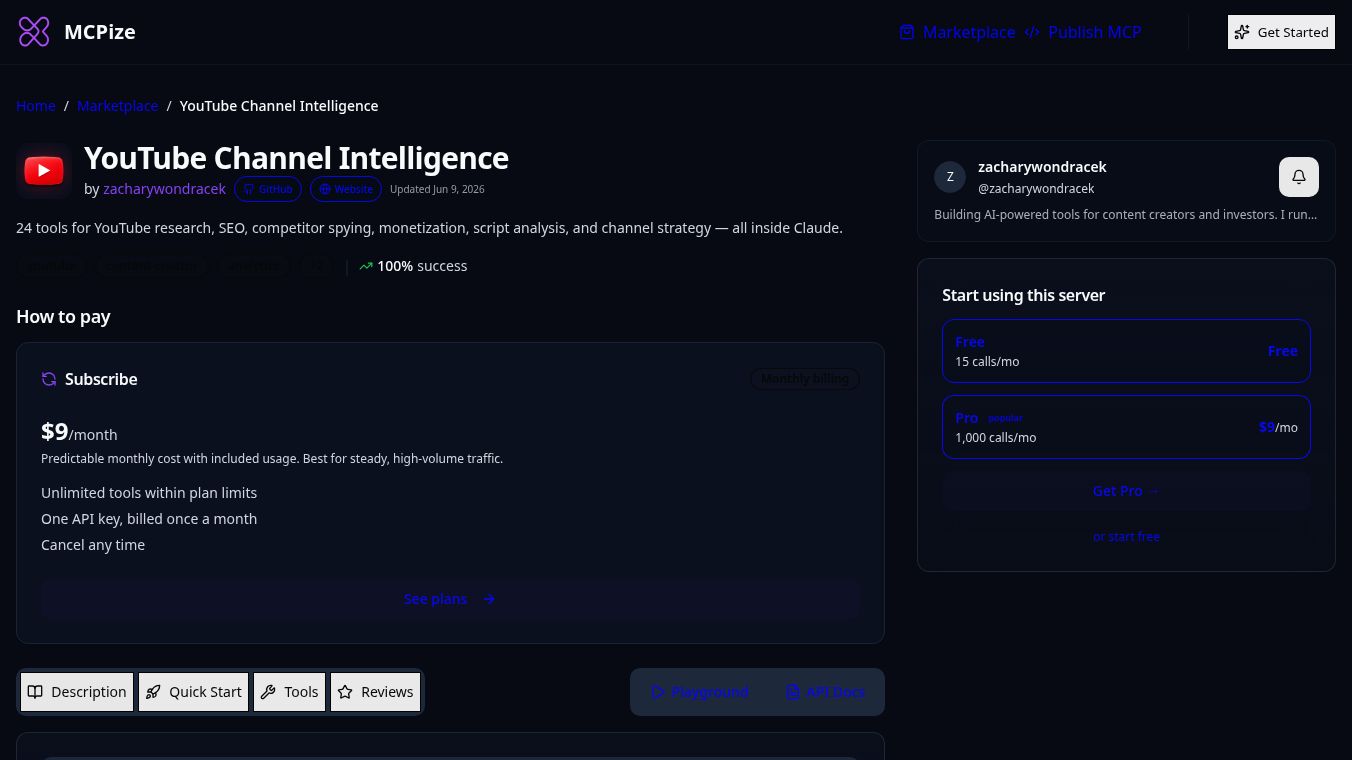Switch to the Reviews tab
Viewport: 1352px width, 760px height.
[x=376, y=692]
